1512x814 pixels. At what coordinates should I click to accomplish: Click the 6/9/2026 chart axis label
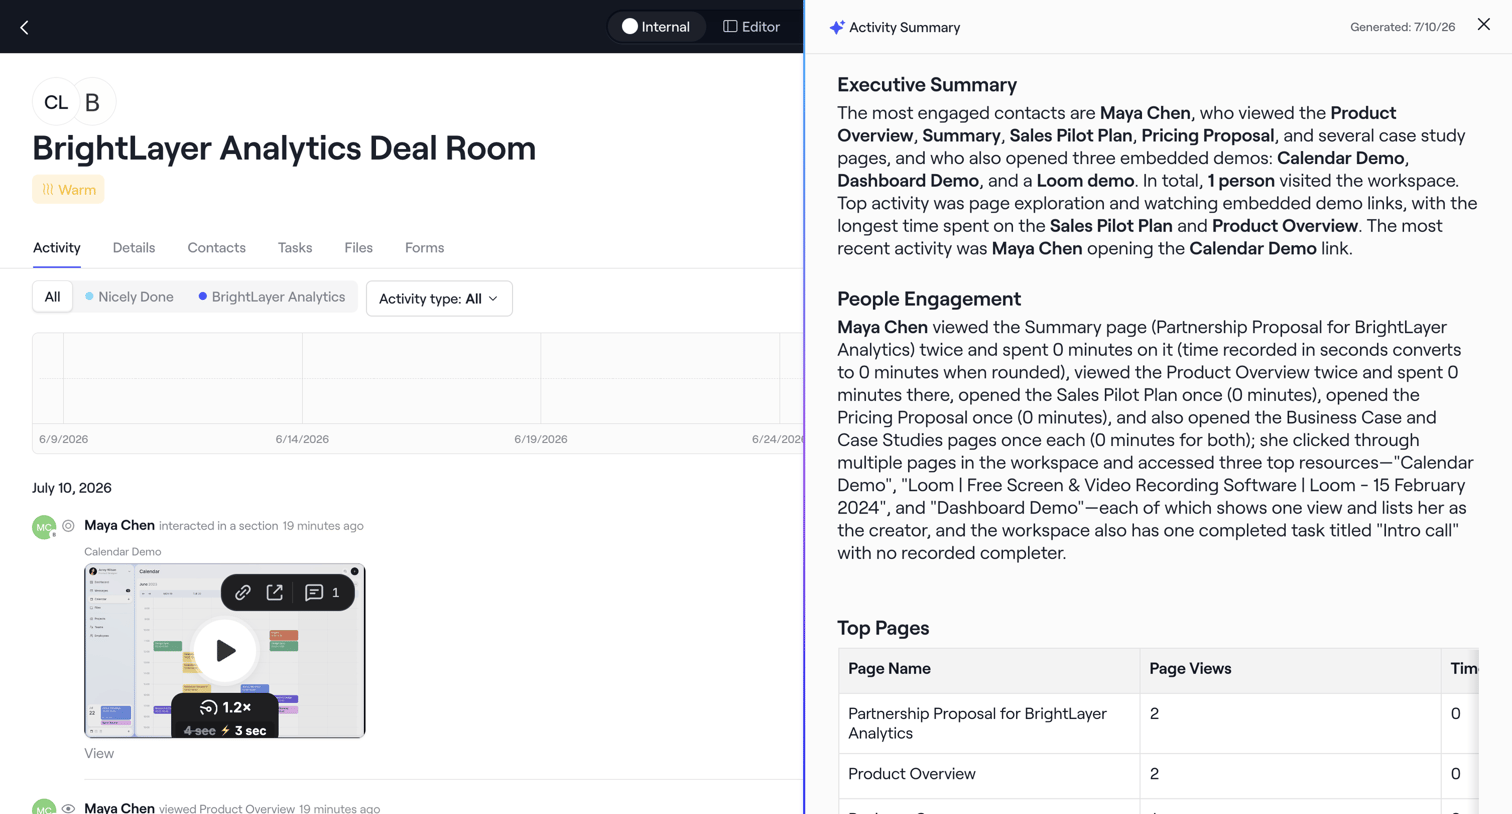pyautogui.click(x=64, y=439)
